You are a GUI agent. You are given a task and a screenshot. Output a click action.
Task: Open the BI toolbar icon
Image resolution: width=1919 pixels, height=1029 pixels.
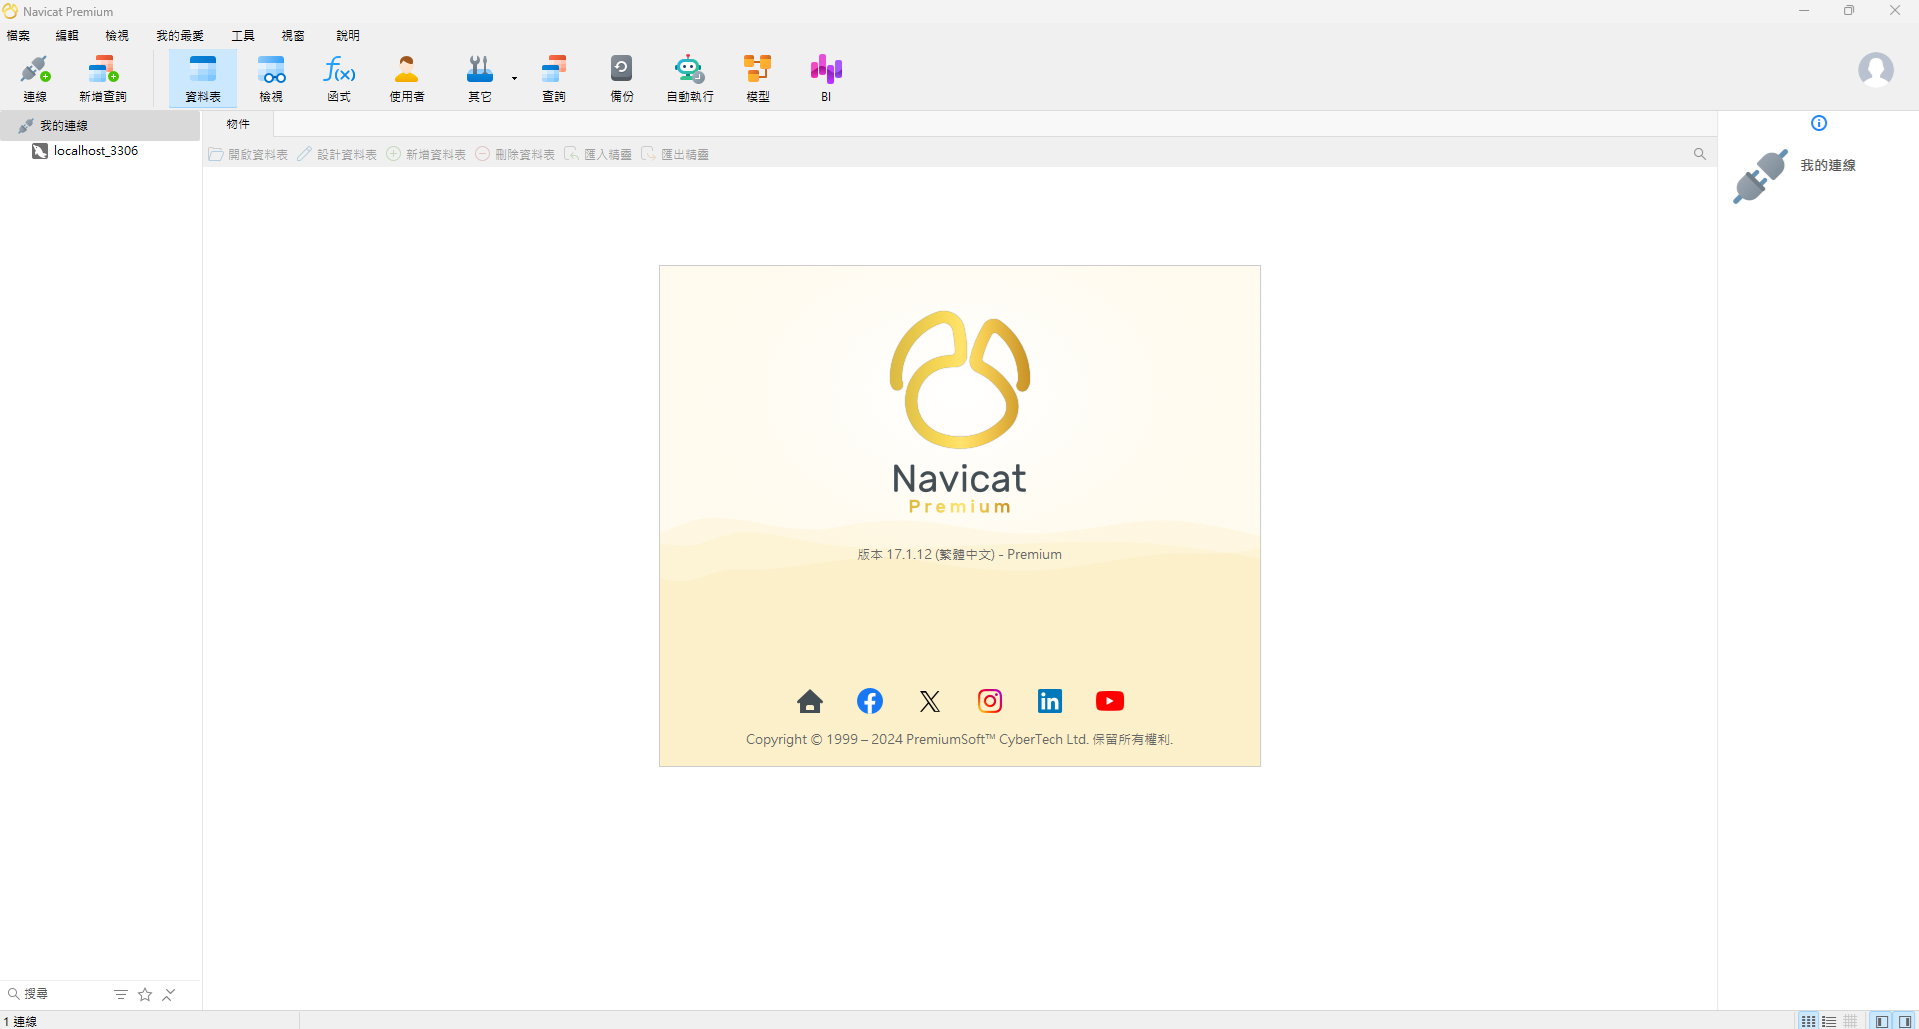pos(826,78)
